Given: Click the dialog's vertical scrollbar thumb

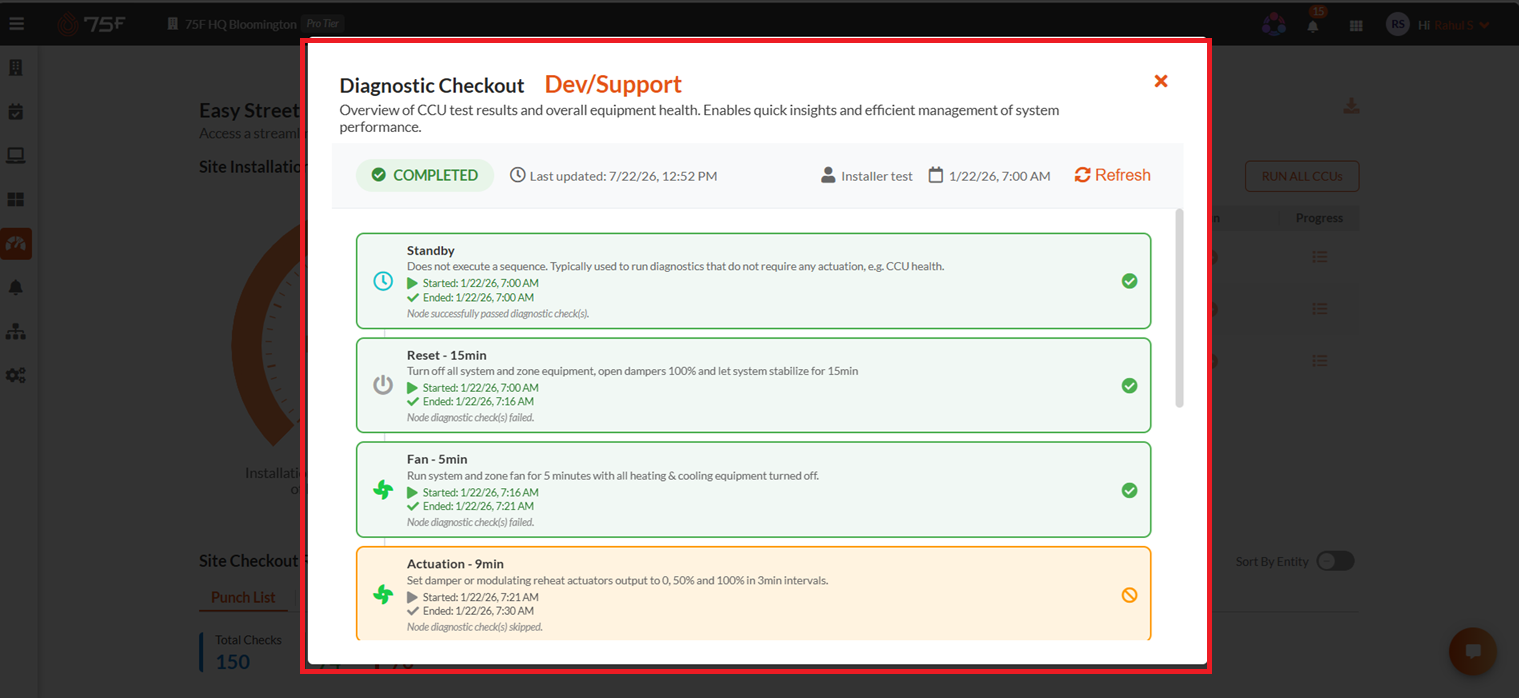Looking at the screenshot, I should tap(1179, 308).
